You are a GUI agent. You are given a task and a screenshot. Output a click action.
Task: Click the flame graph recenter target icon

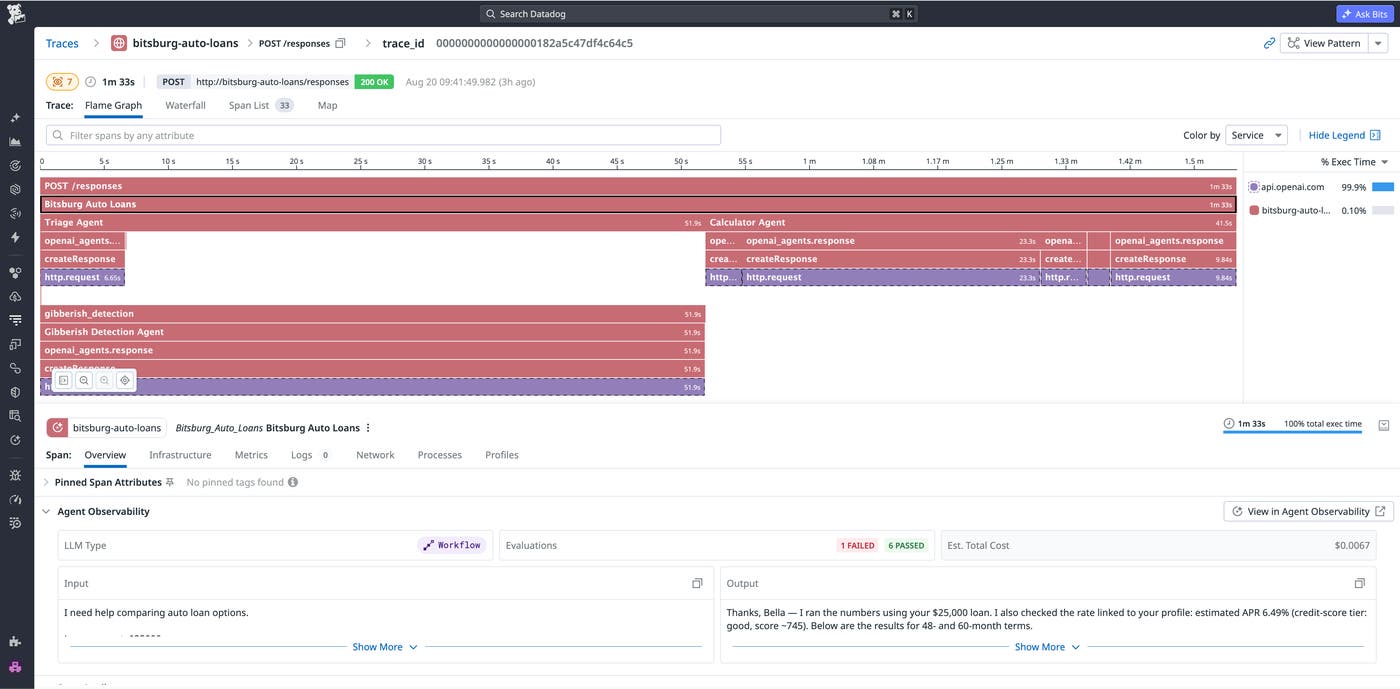pyautogui.click(x=125, y=380)
